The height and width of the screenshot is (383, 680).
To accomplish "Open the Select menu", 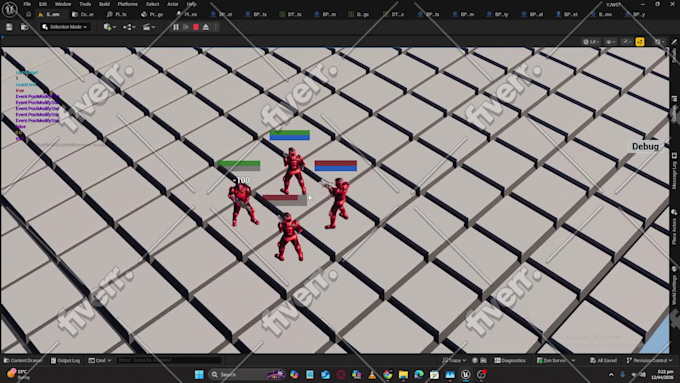I will click(152, 4).
